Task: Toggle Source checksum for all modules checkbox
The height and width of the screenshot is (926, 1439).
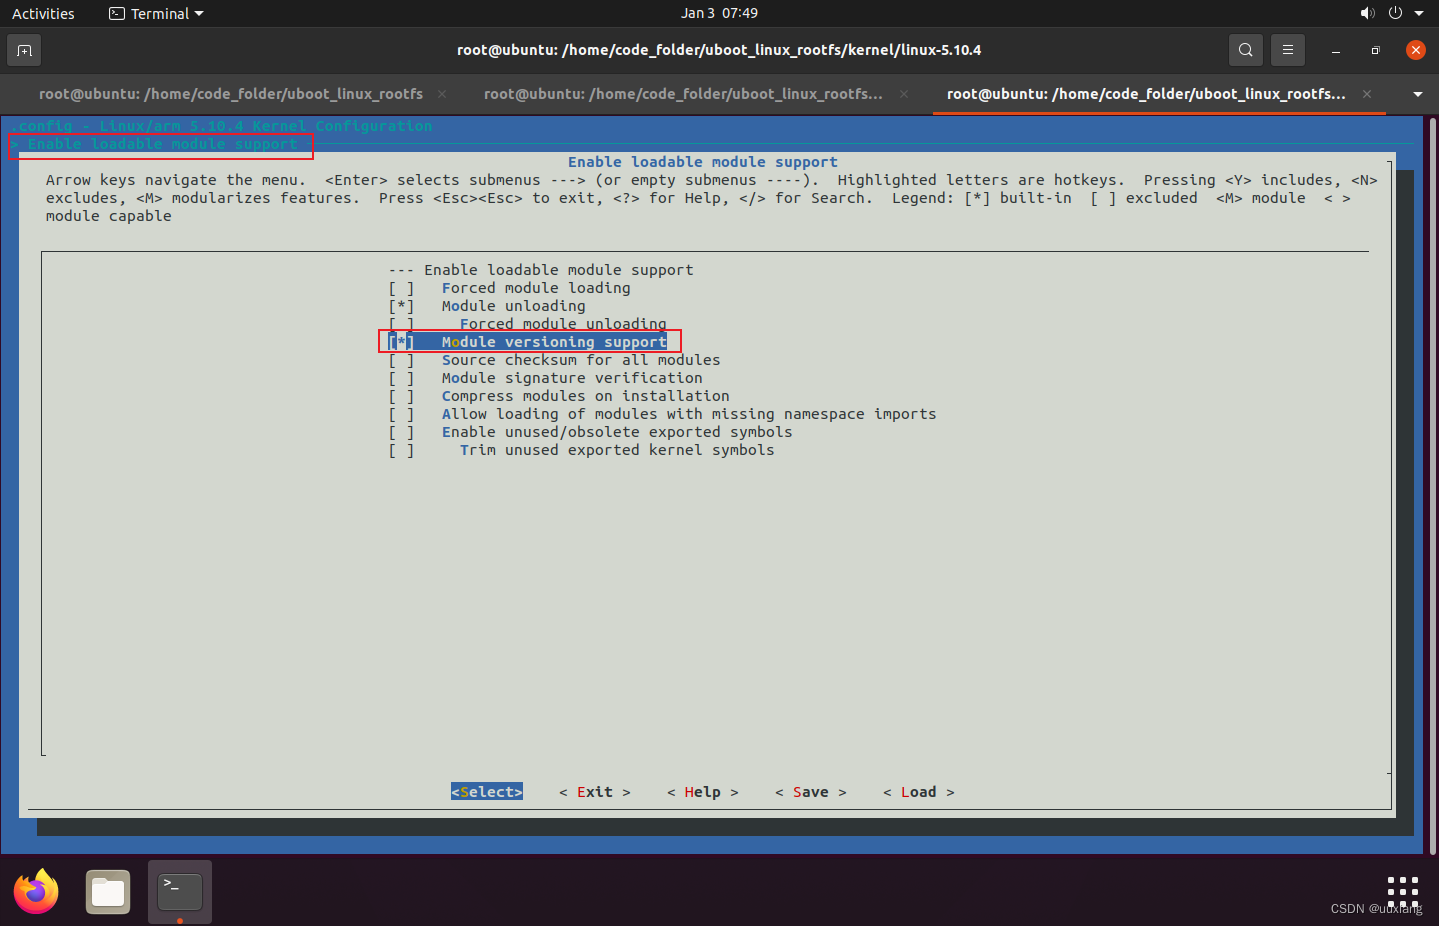Action: point(401,360)
